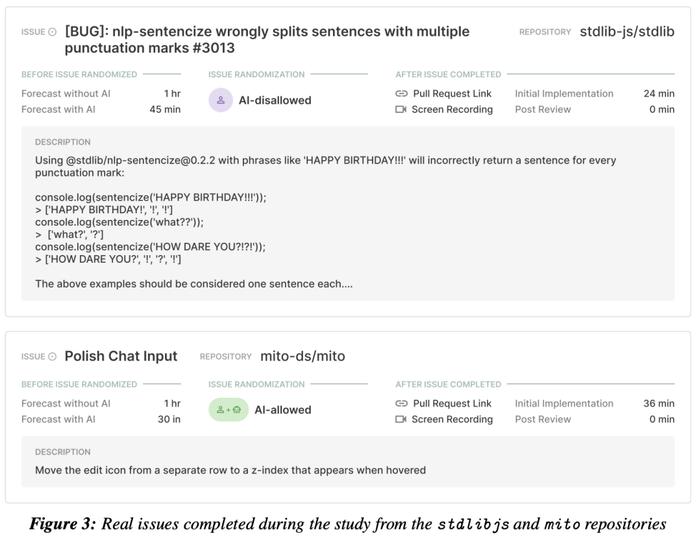Click the camera icon in the stdlib issue card
This screenshot has height=538, width=700.
pos(401,109)
